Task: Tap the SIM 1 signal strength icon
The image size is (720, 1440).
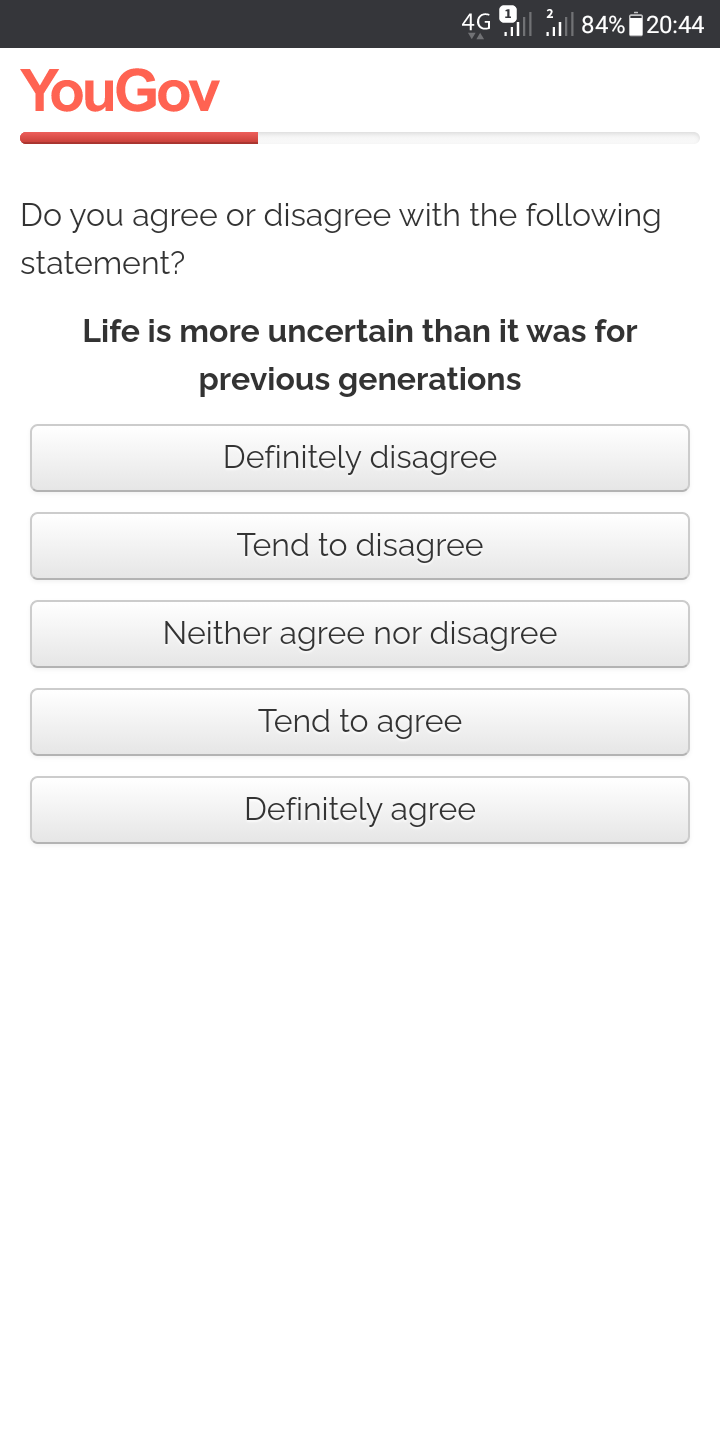Action: click(x=516, y=23)
